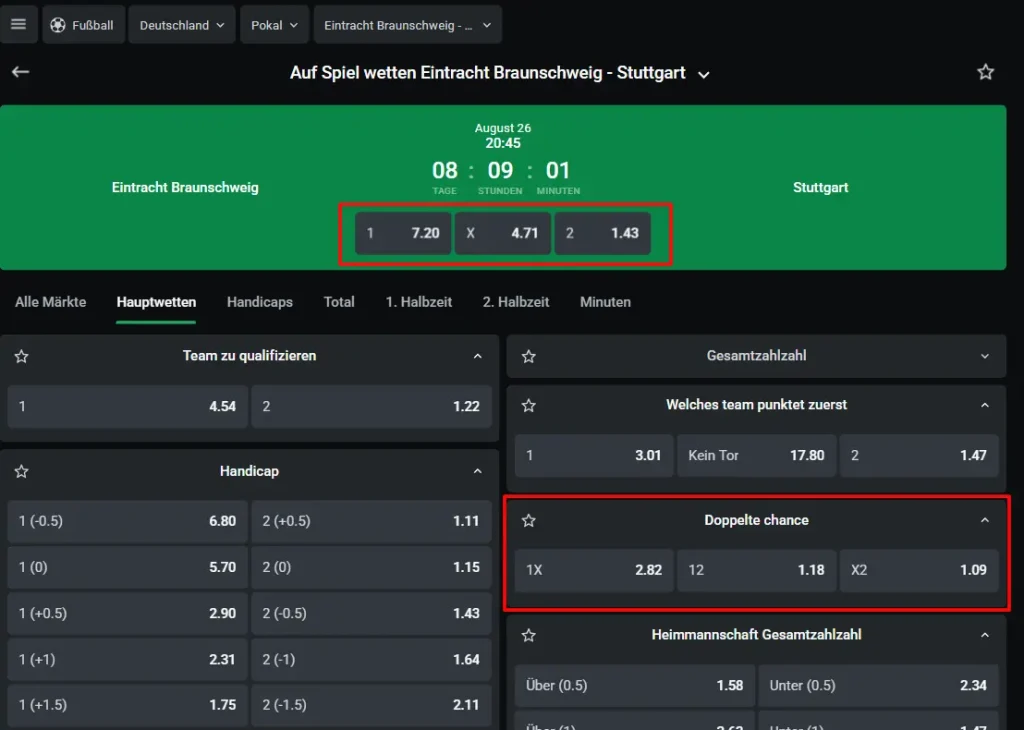This screenshot has width=1024, height=730.
Task: Open the Eintracht Braunschweig match dropdown
Action: pyautogui.click(x=408, y=25)
